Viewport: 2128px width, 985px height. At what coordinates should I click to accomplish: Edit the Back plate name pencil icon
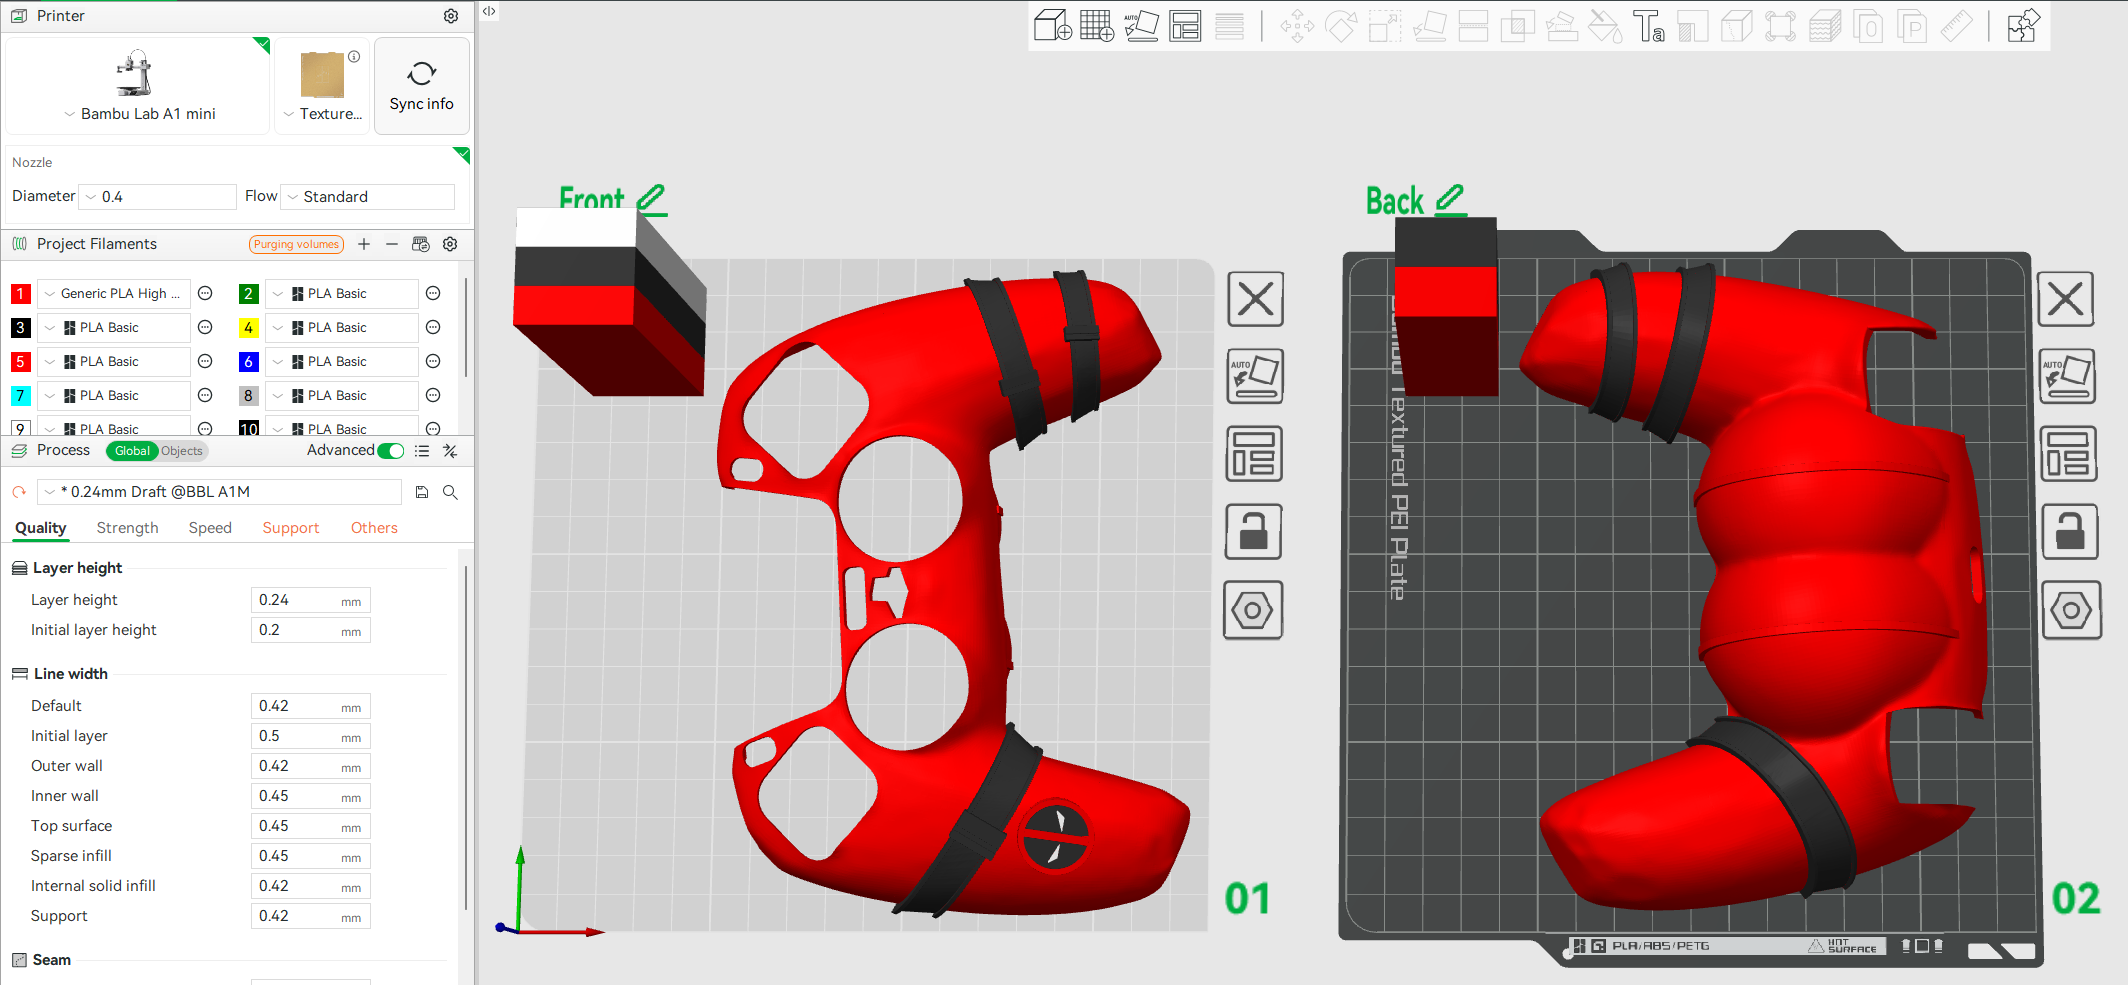(1450, 198)
